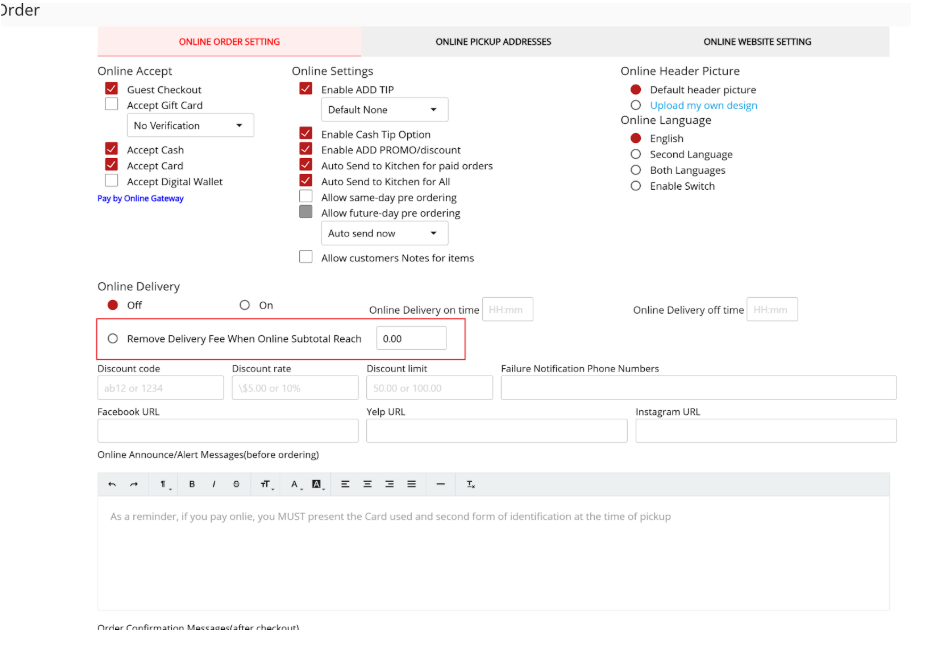Image resolution: width=939 pixels, height=670 pixels.
Task: Enable Accept Digital Wallet checkbox
Action: (111, 181)
